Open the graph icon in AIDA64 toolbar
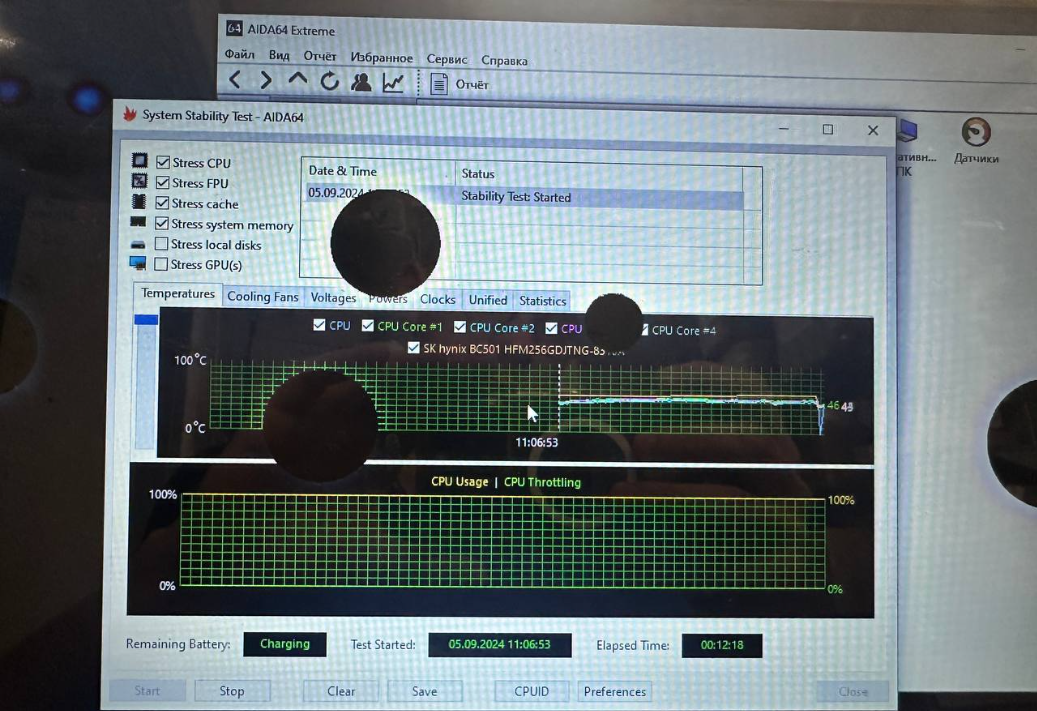The width and height of the screenshot is (1037, 711). pyautogui.click(x=393, y=83)
